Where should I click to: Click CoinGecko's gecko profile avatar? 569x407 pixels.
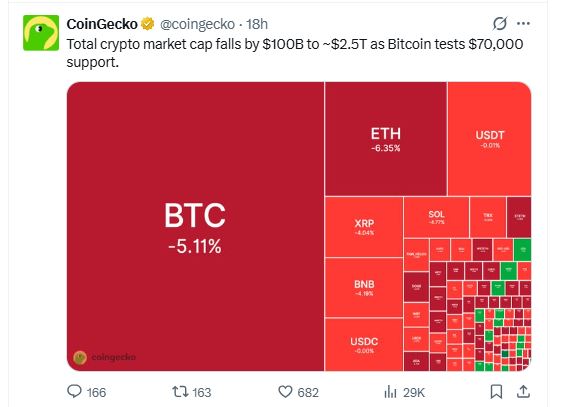pyautogui.click(x=41, y=33)
